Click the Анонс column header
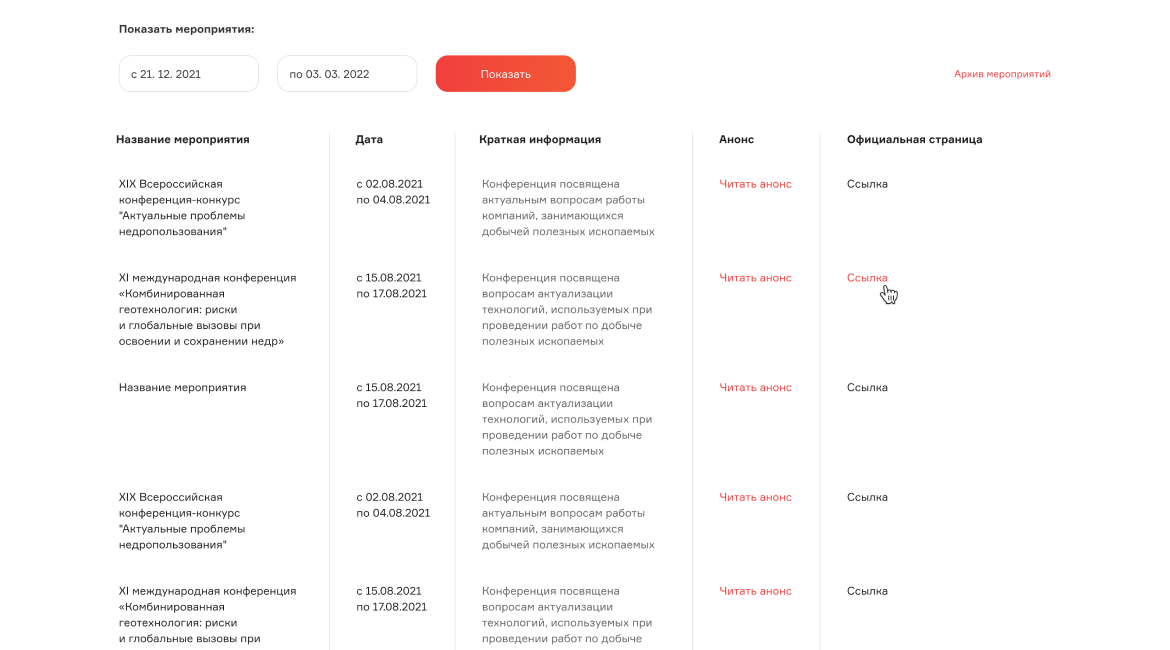Screen dimensions: 1170x650 [736, 140]
